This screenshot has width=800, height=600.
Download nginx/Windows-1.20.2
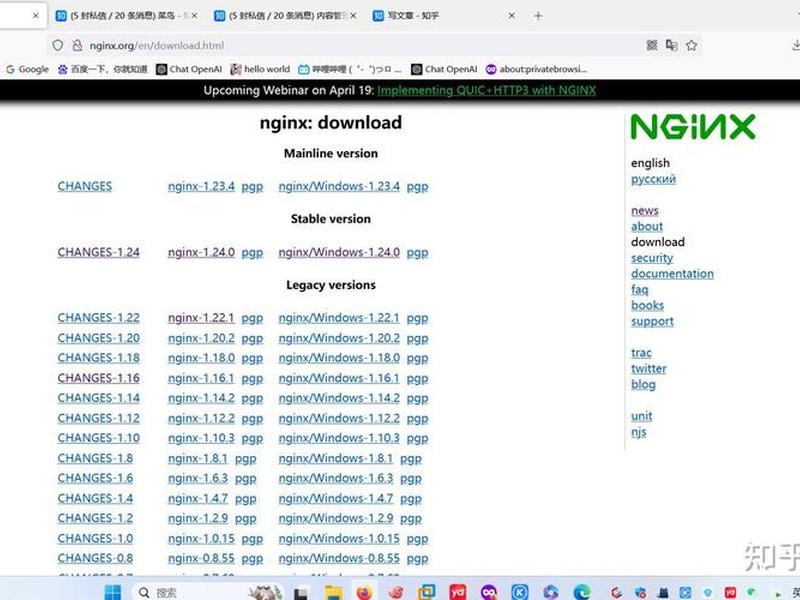click(339, 338)
